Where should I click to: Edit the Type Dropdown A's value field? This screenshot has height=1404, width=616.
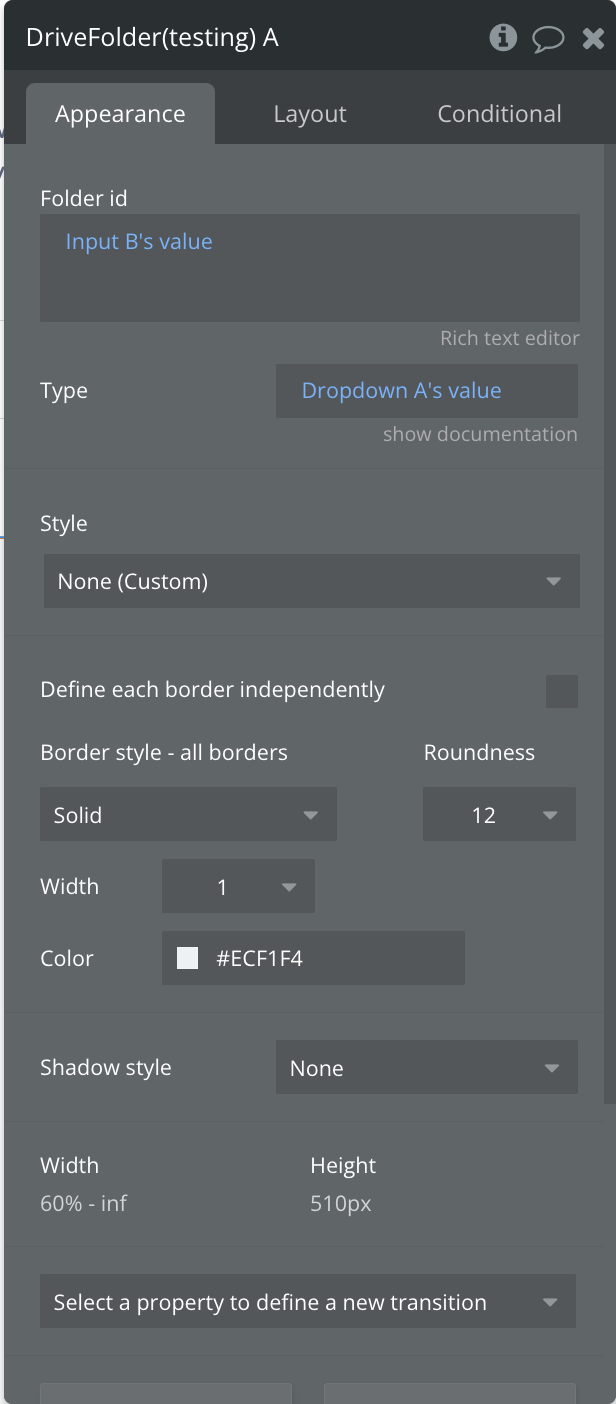[426, 390]
